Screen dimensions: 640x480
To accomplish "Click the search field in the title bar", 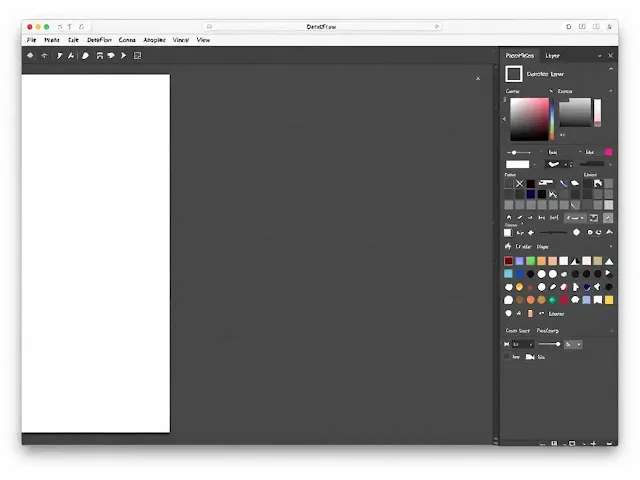I will [322, 27].
